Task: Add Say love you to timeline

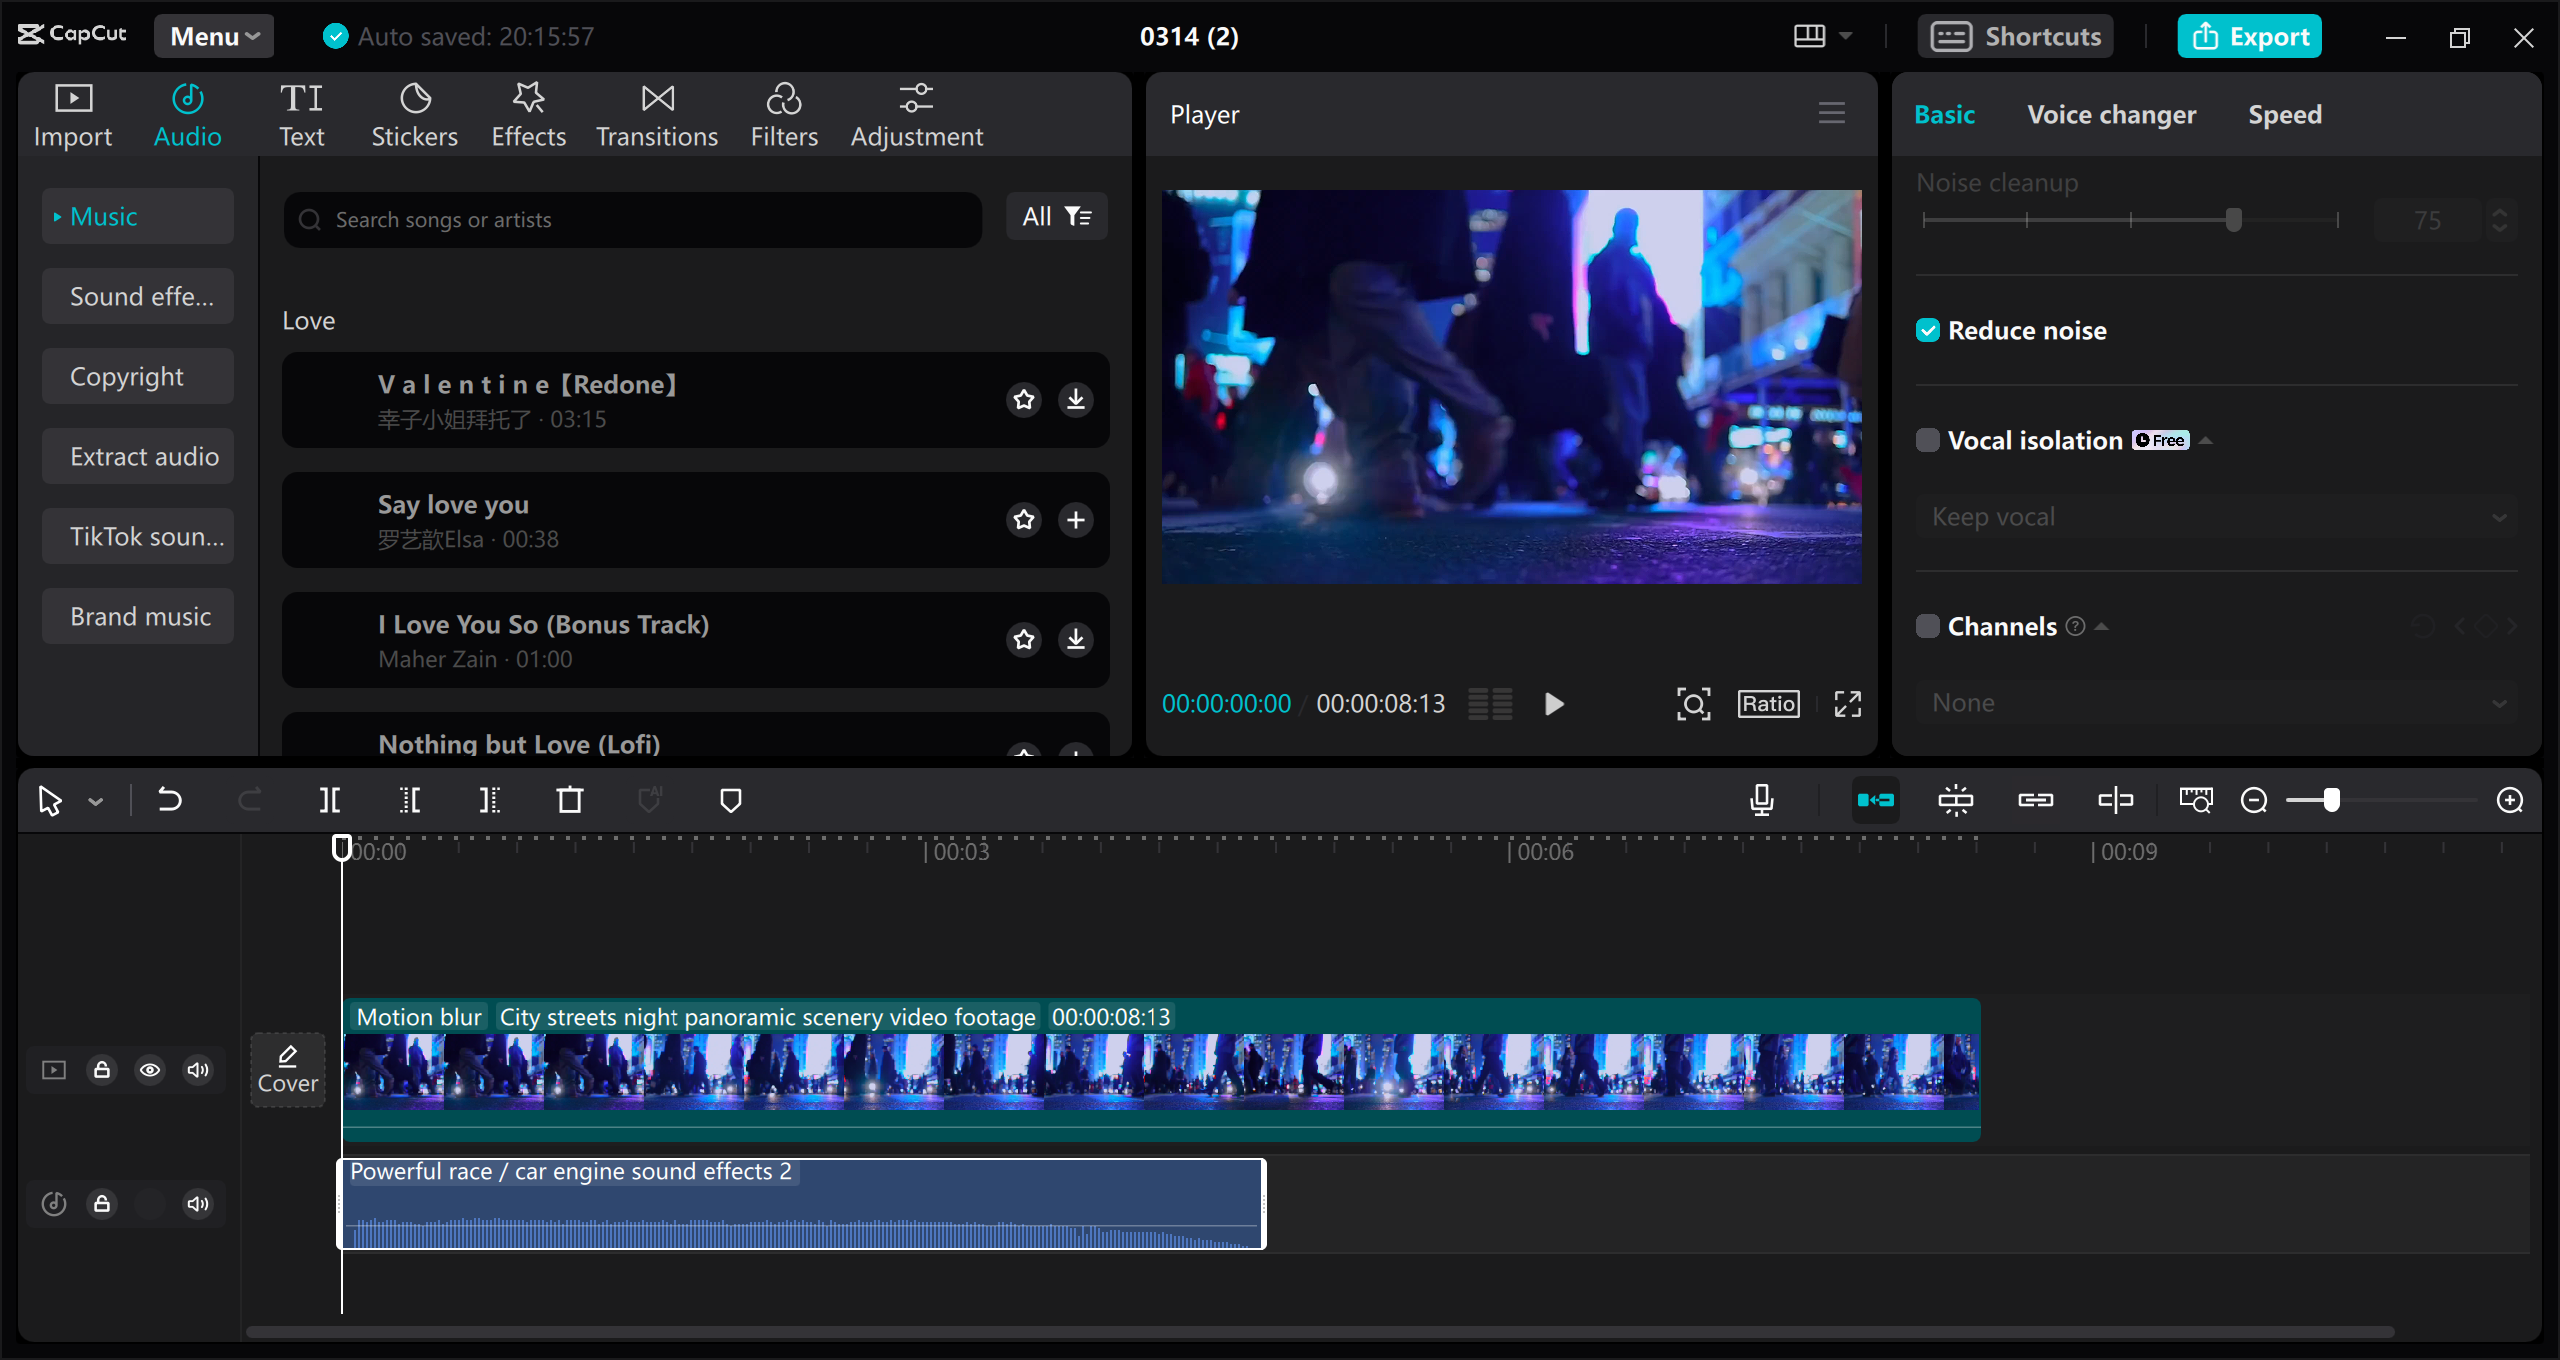Action: 1076,520
